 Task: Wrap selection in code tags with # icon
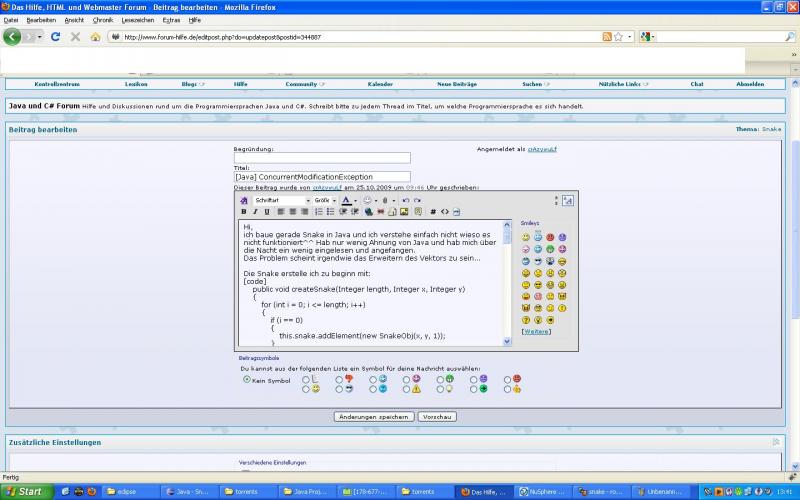click(x=433, y=211)
